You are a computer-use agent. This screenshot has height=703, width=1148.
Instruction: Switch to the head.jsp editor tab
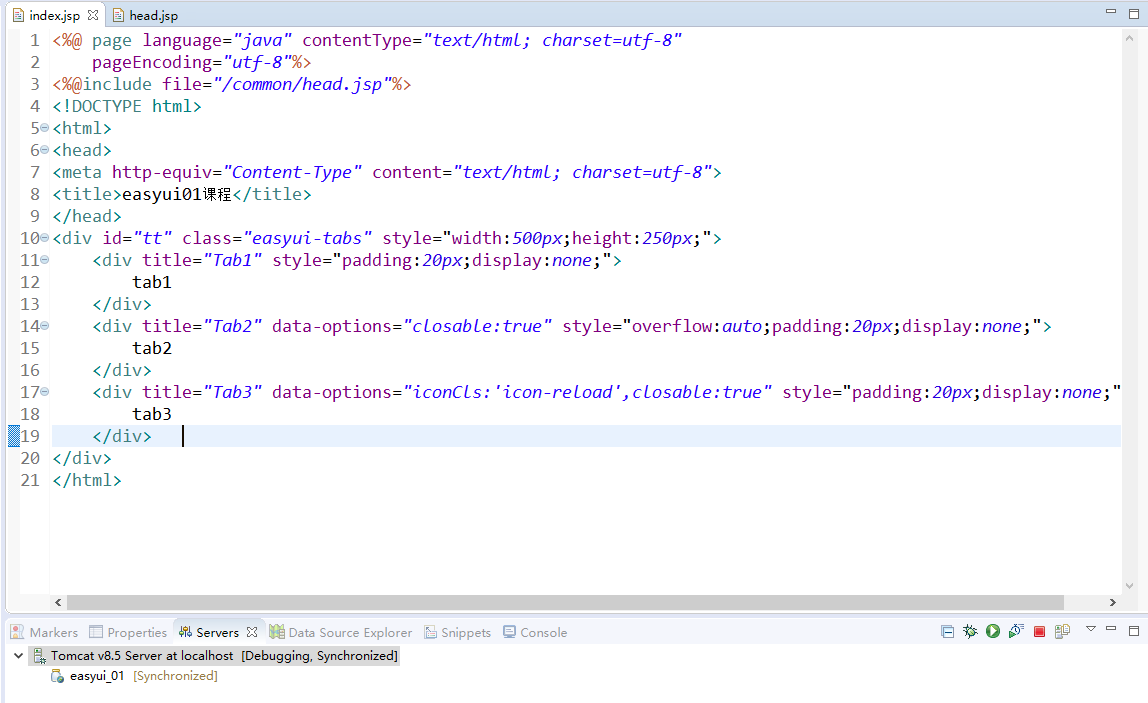tap(146, 15)
